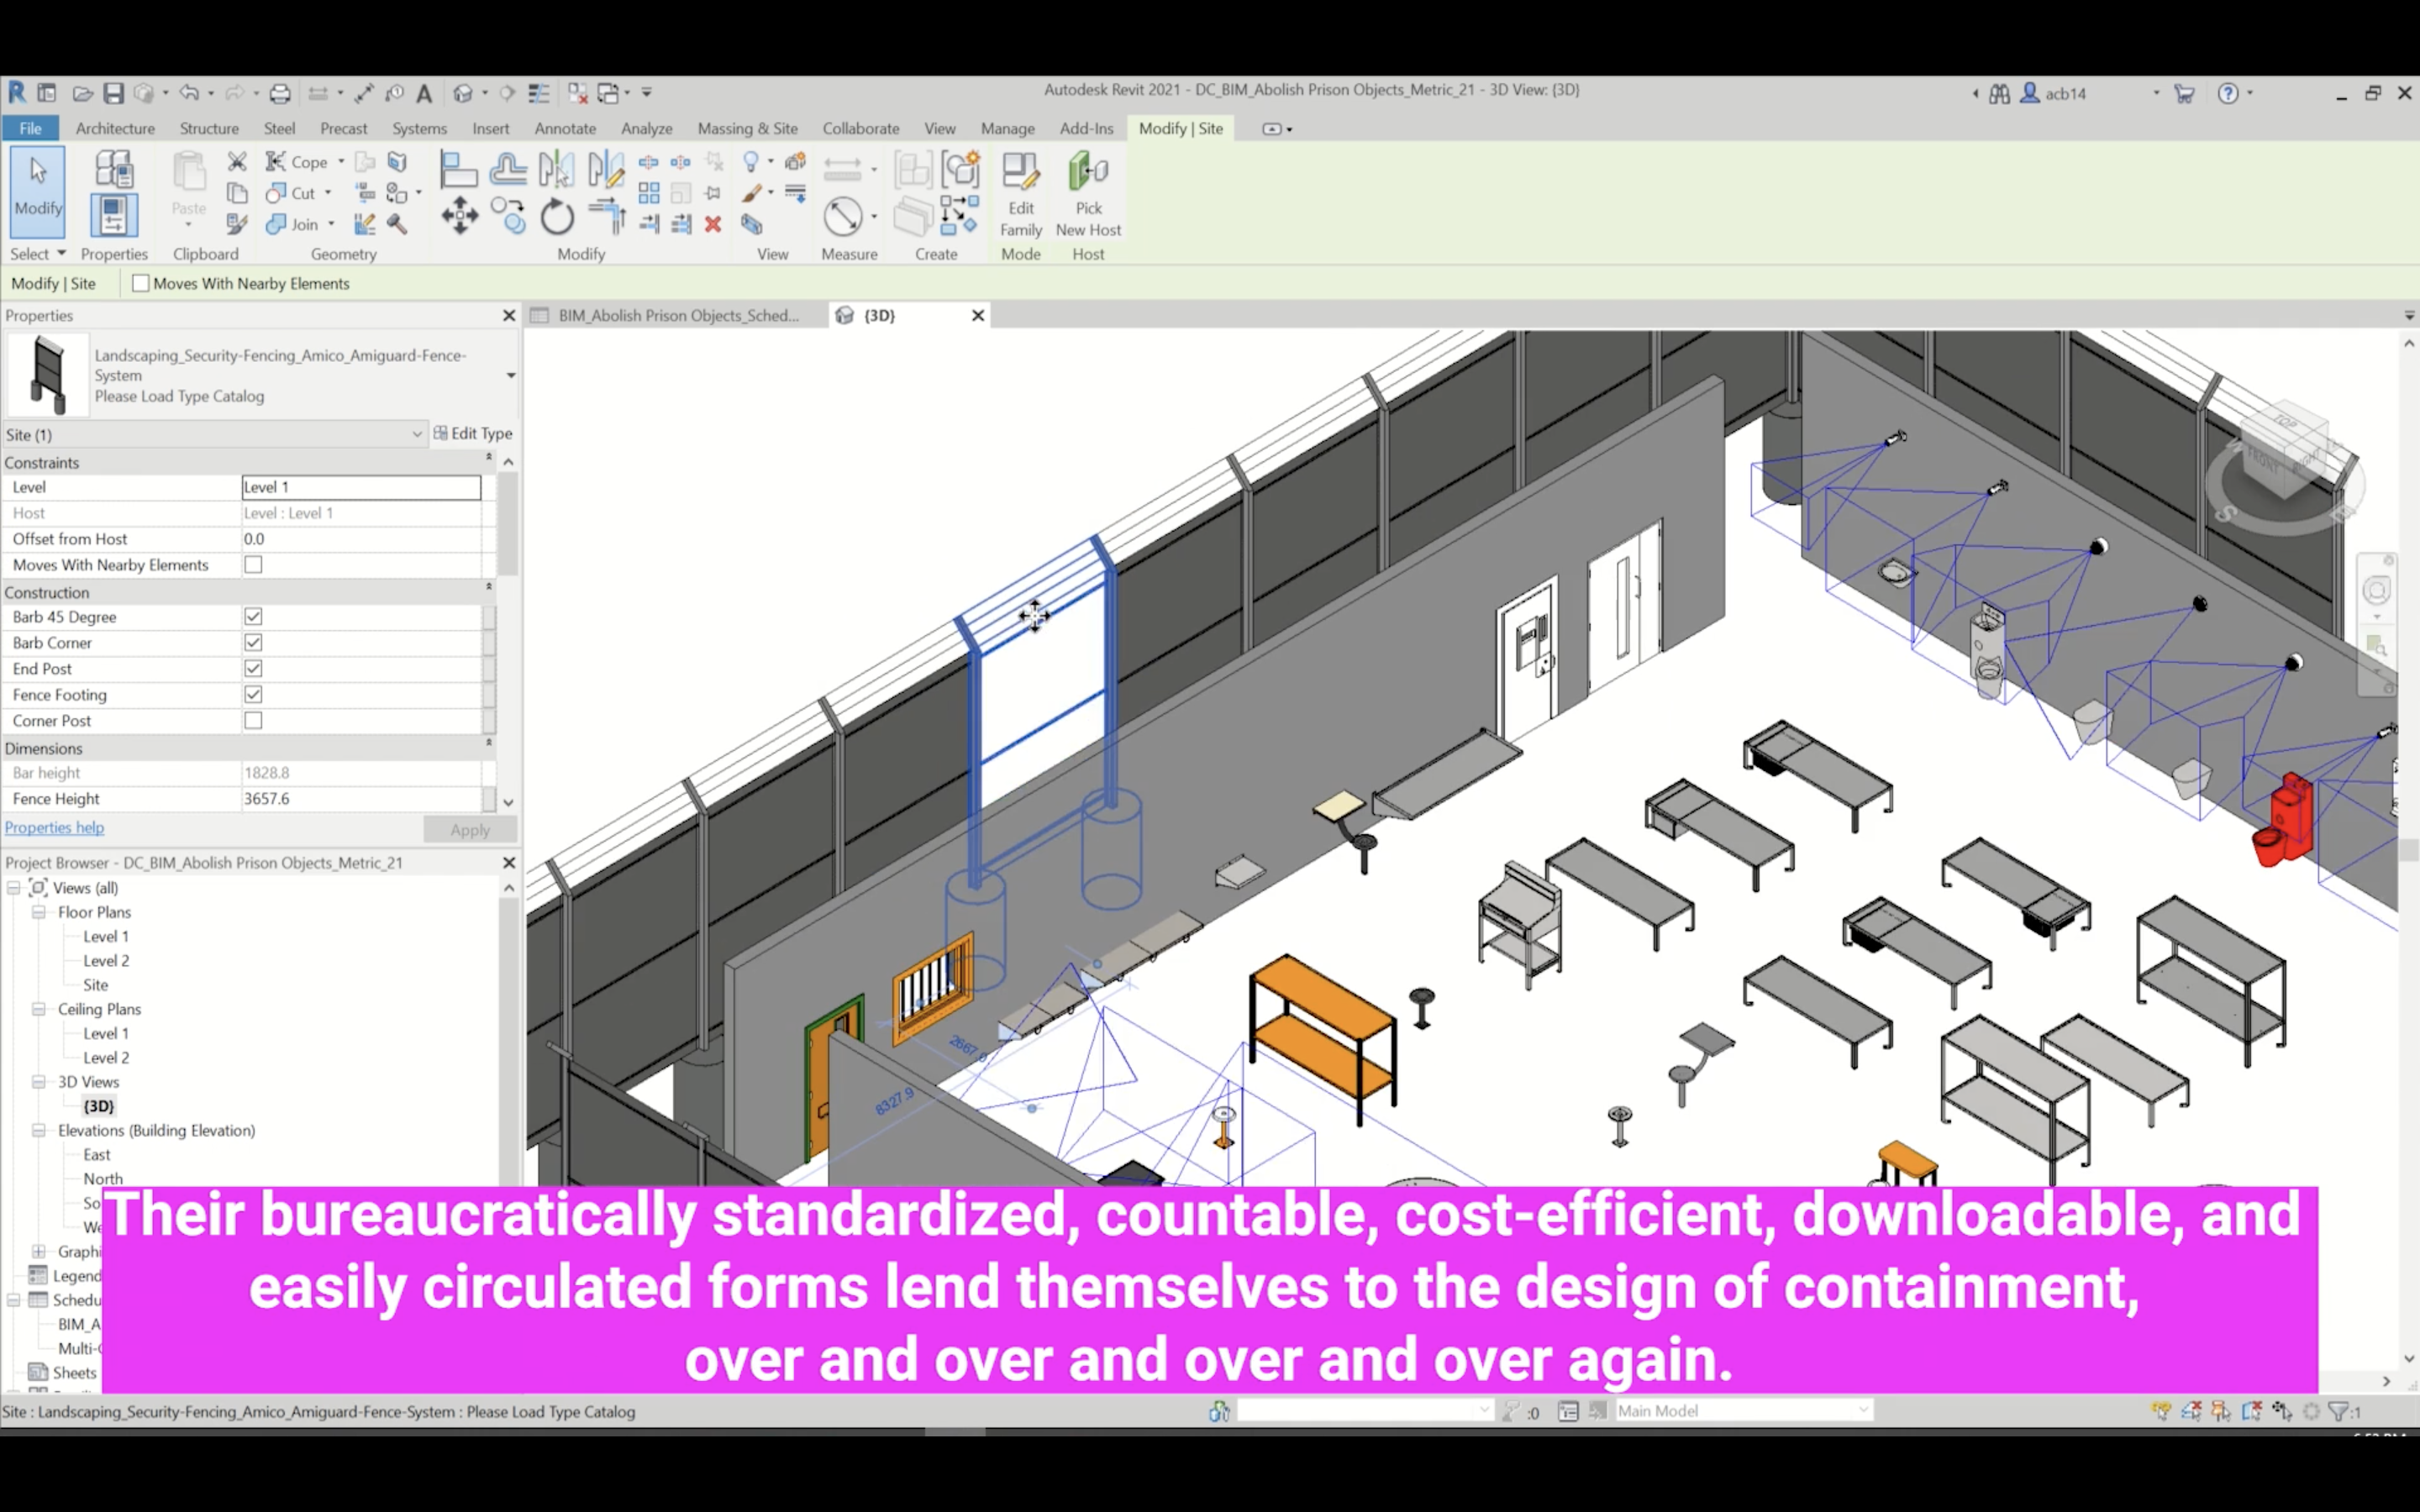Open the Site (1) filter dropdown
Image resolution: width=2420 pixels, height=1512 pixels.
416,434
